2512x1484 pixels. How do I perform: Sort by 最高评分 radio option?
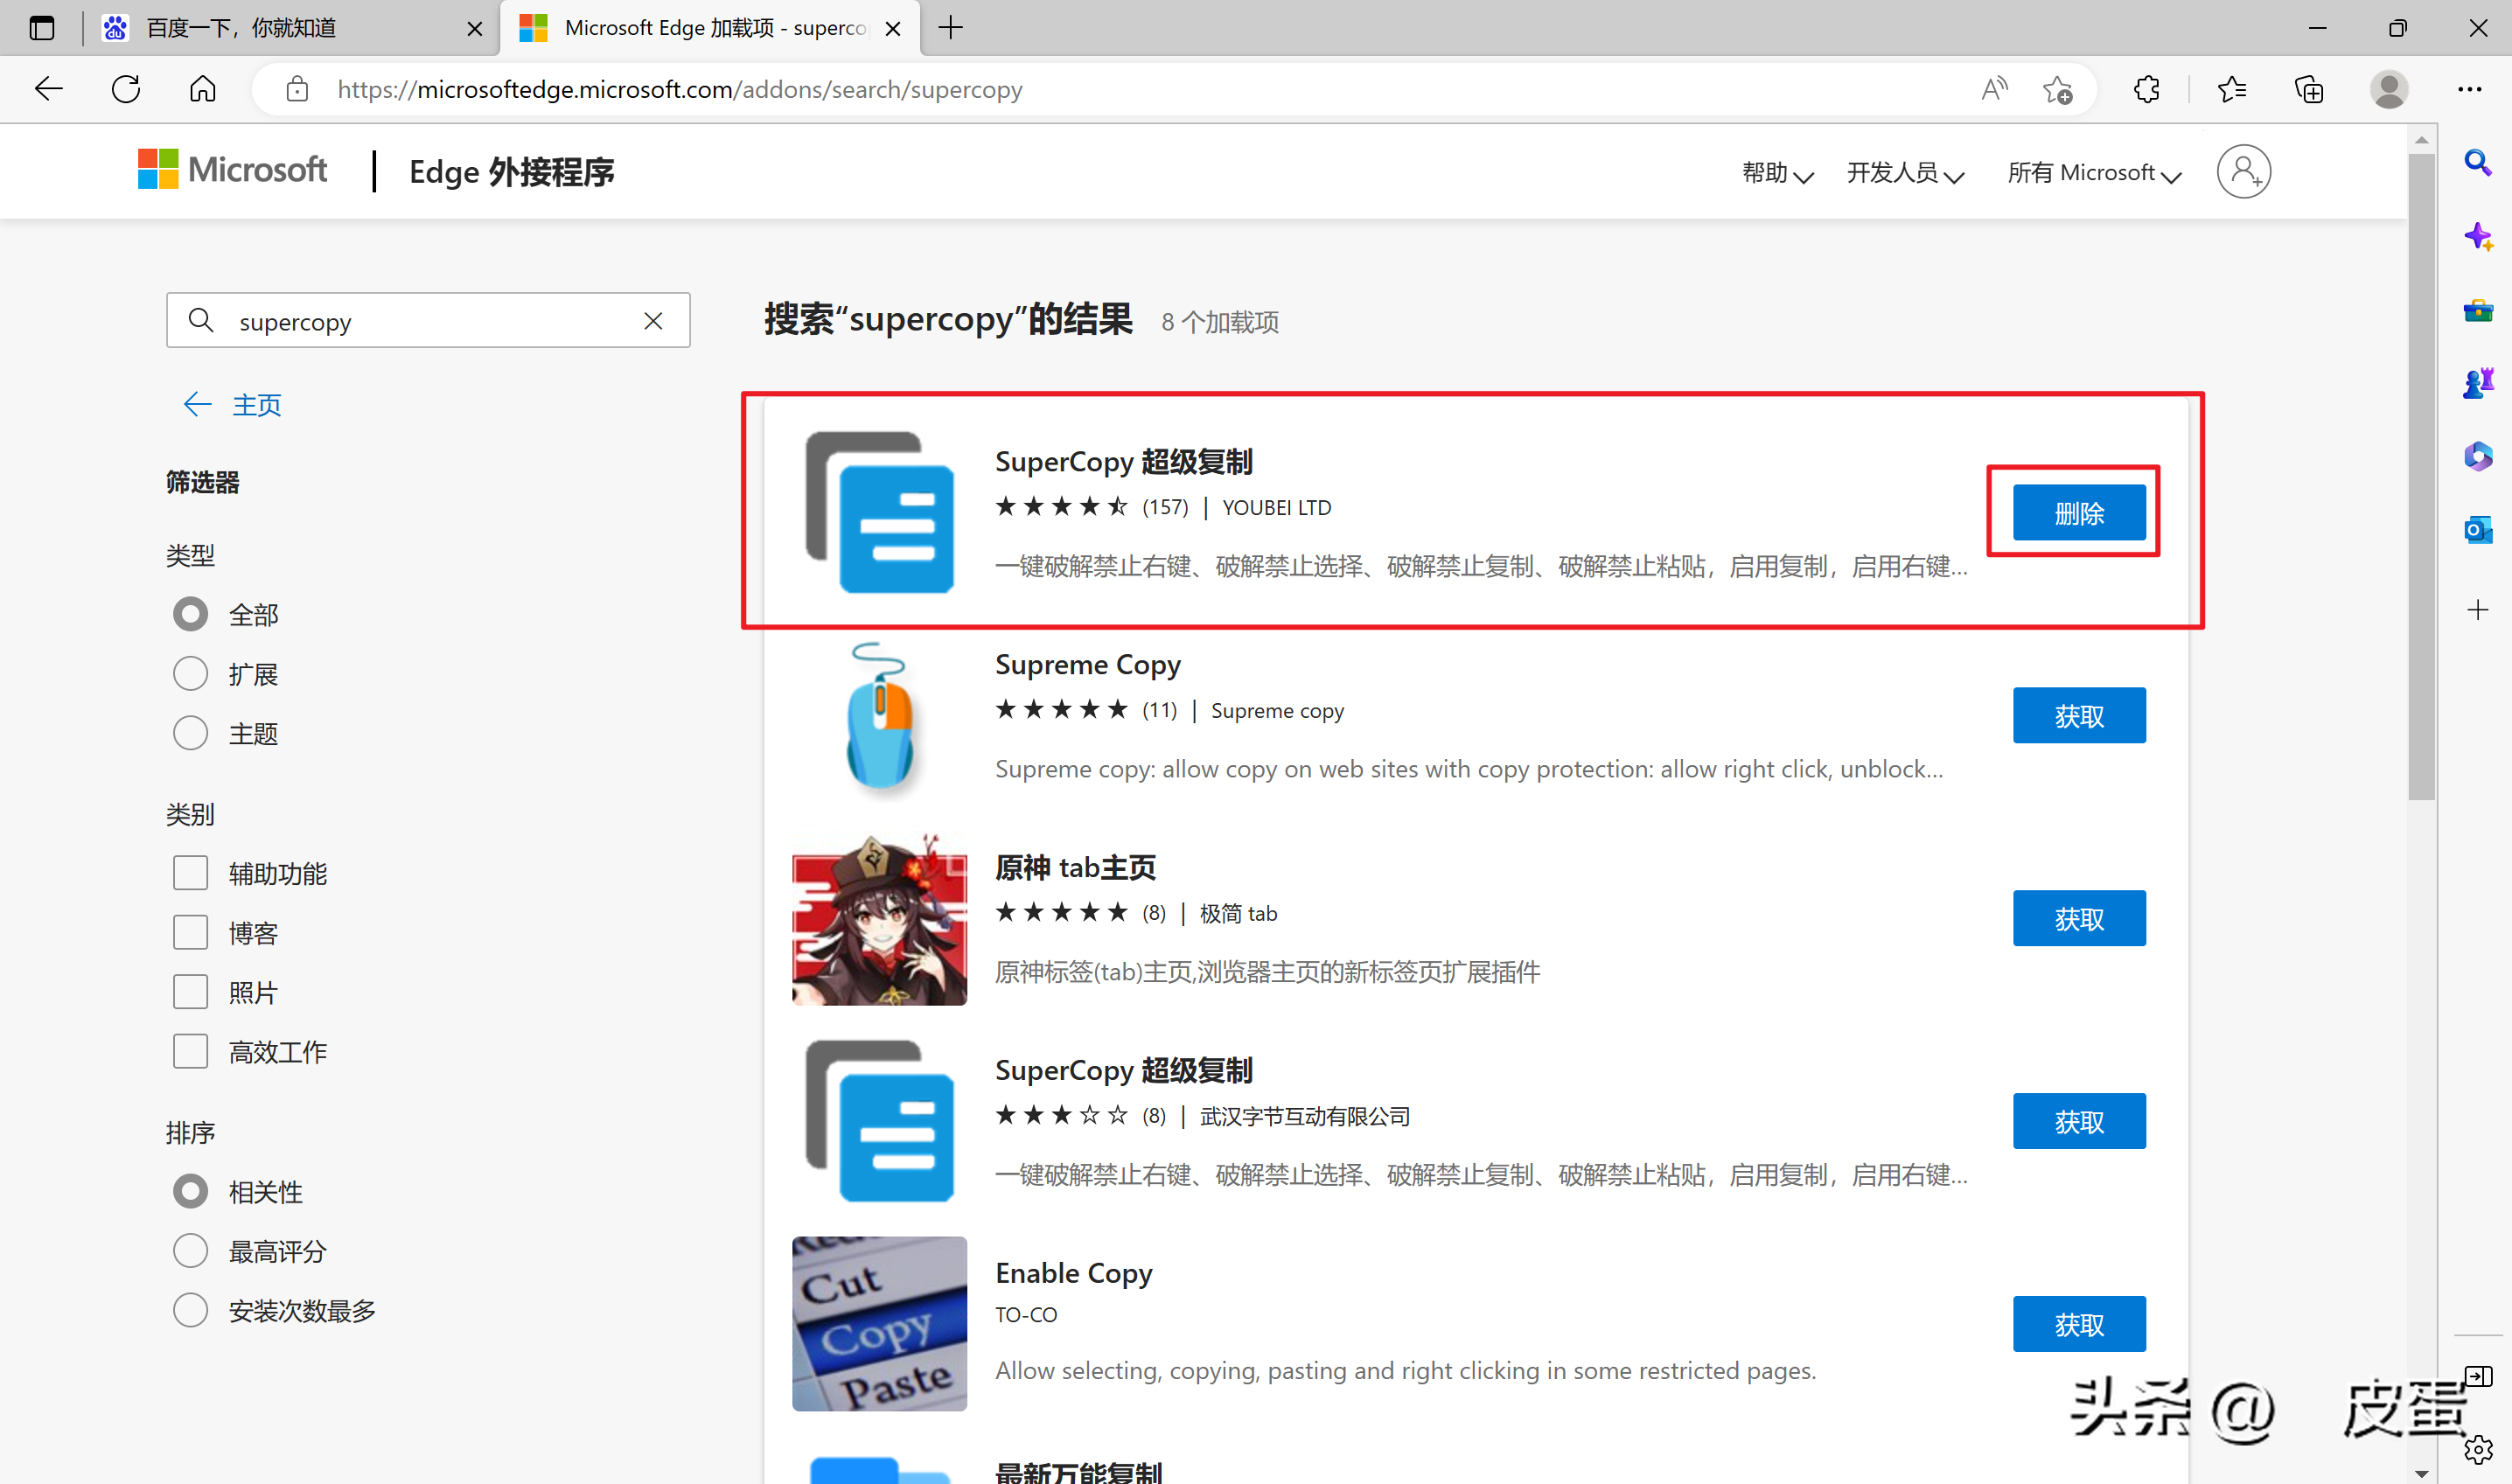(190, 1251)
